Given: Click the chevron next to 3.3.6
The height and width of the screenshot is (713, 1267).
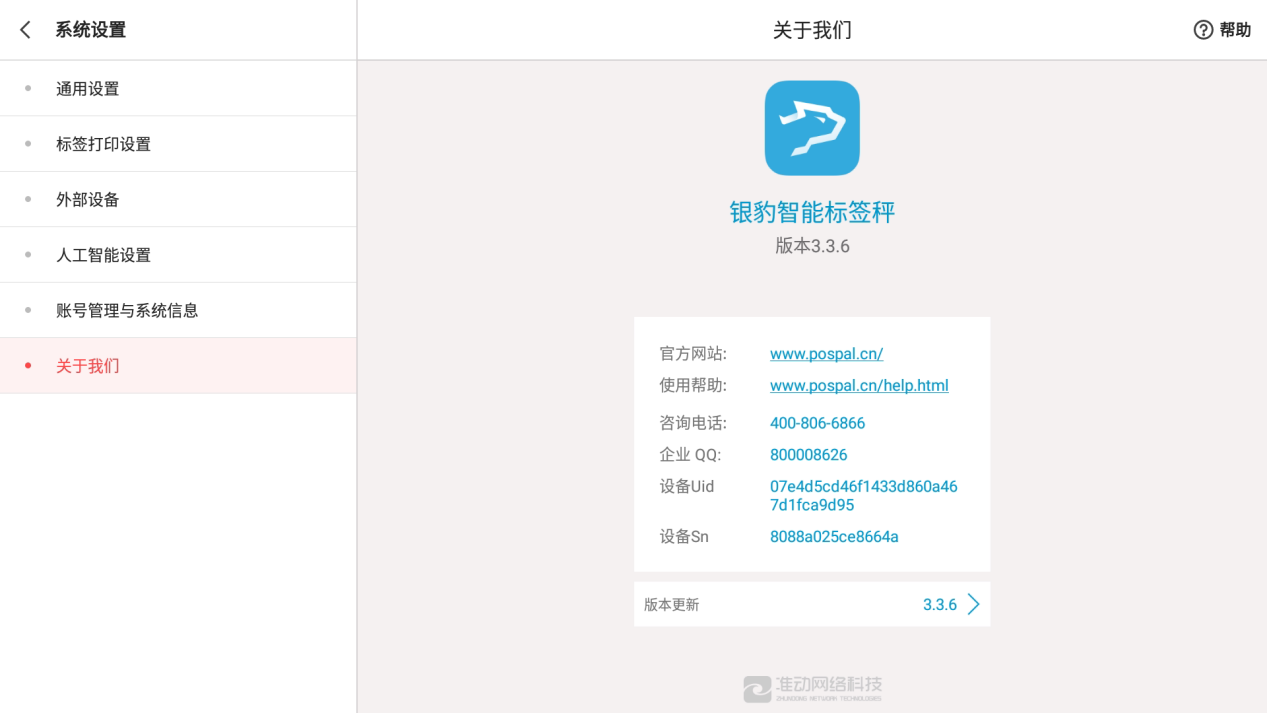Looking at the screenshot, I should (973, 604).
